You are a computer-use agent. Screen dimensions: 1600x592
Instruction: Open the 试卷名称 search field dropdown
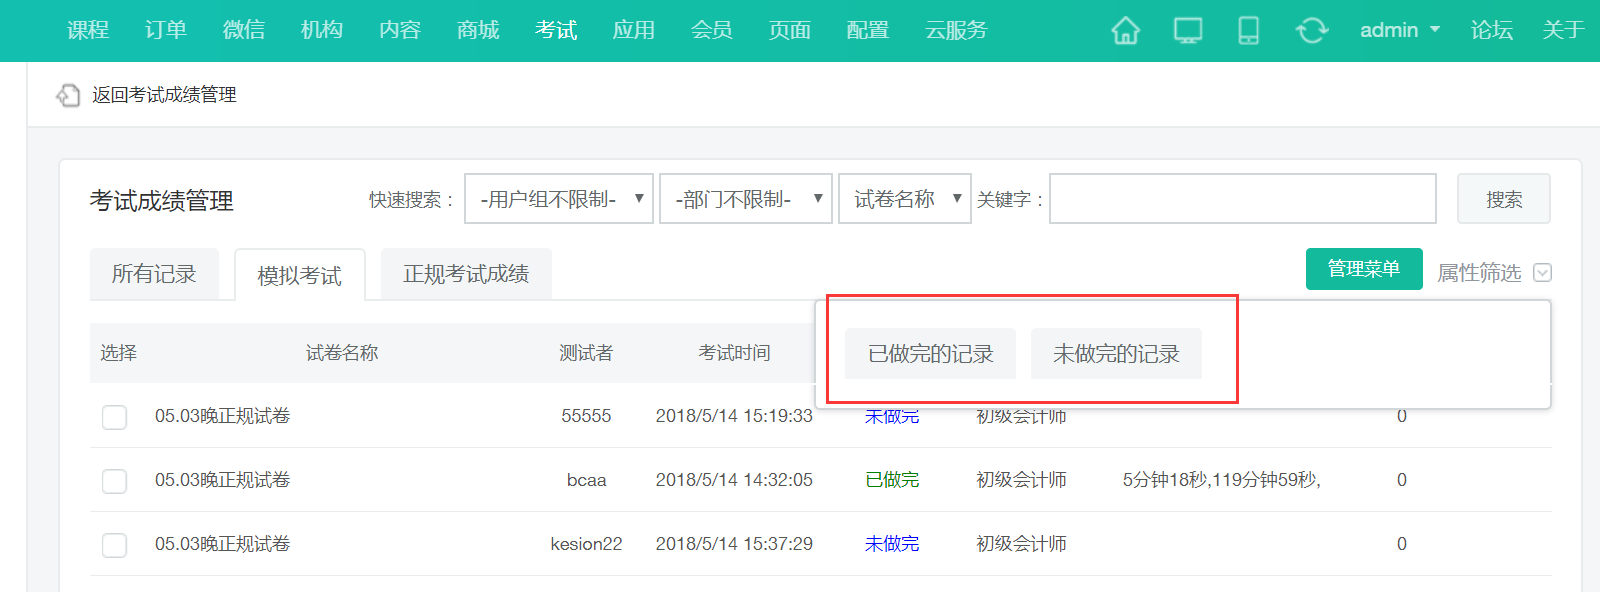click(904, 199)
